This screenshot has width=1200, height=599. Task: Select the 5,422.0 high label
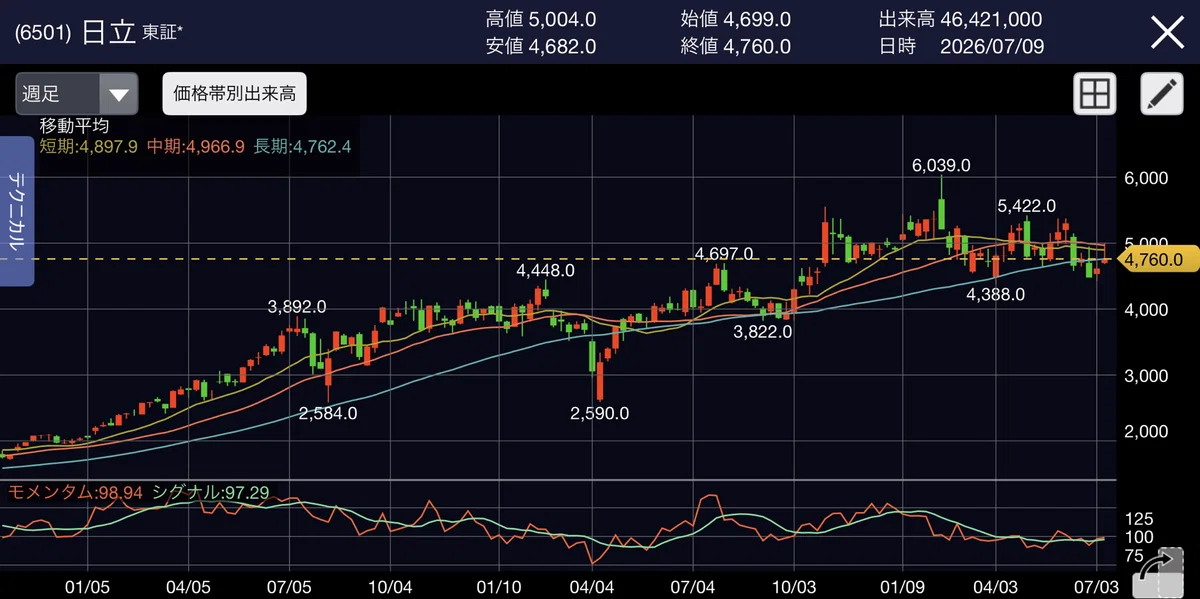pyautogui.click(x=1026, y=206)
